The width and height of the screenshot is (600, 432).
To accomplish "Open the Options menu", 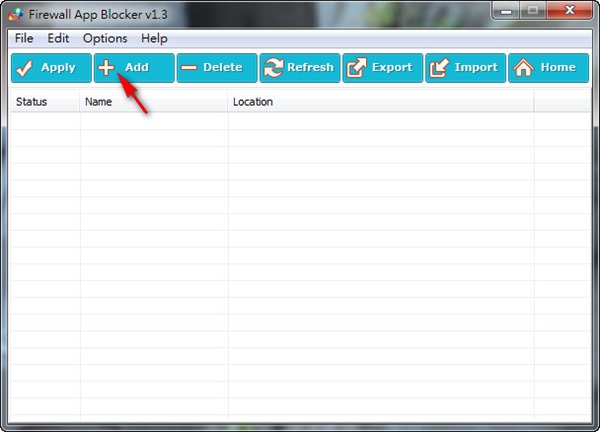I will (x=105, y=38).
